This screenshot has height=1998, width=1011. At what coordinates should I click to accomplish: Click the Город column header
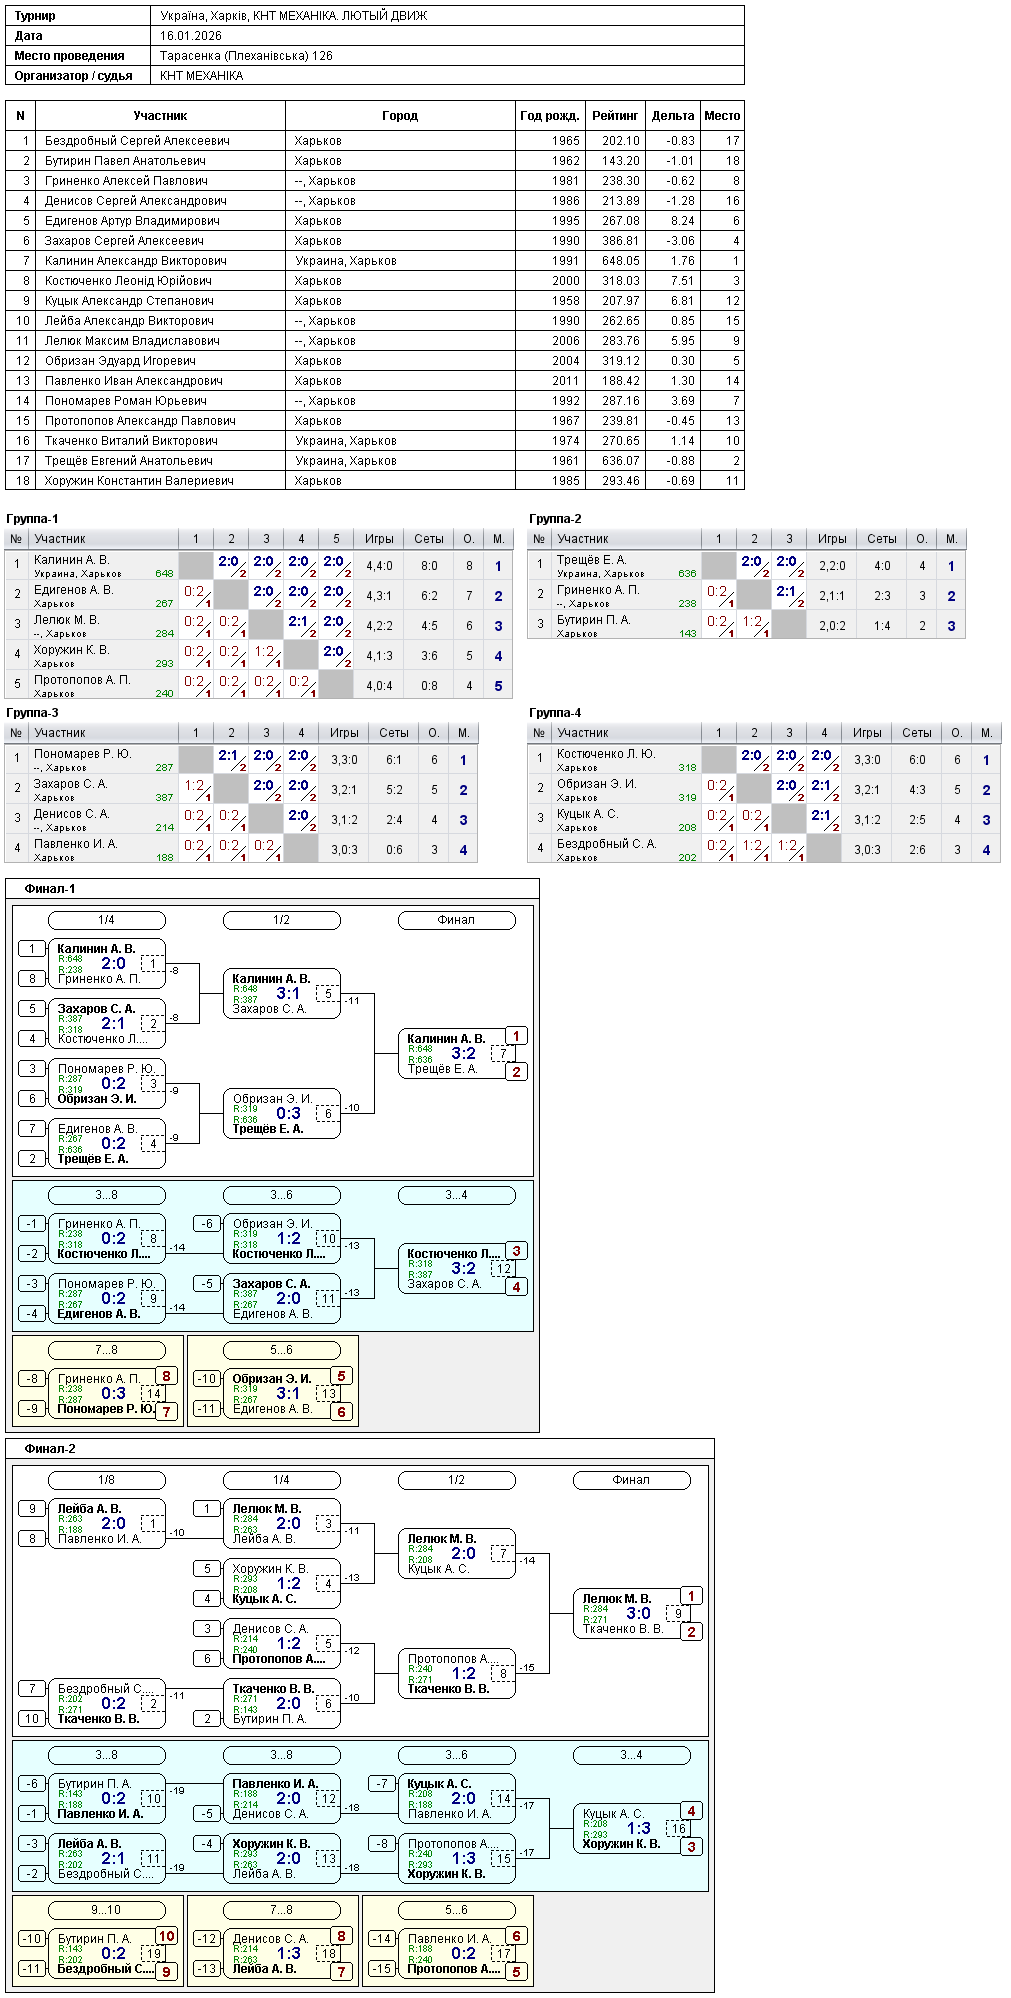coord(400,115)
